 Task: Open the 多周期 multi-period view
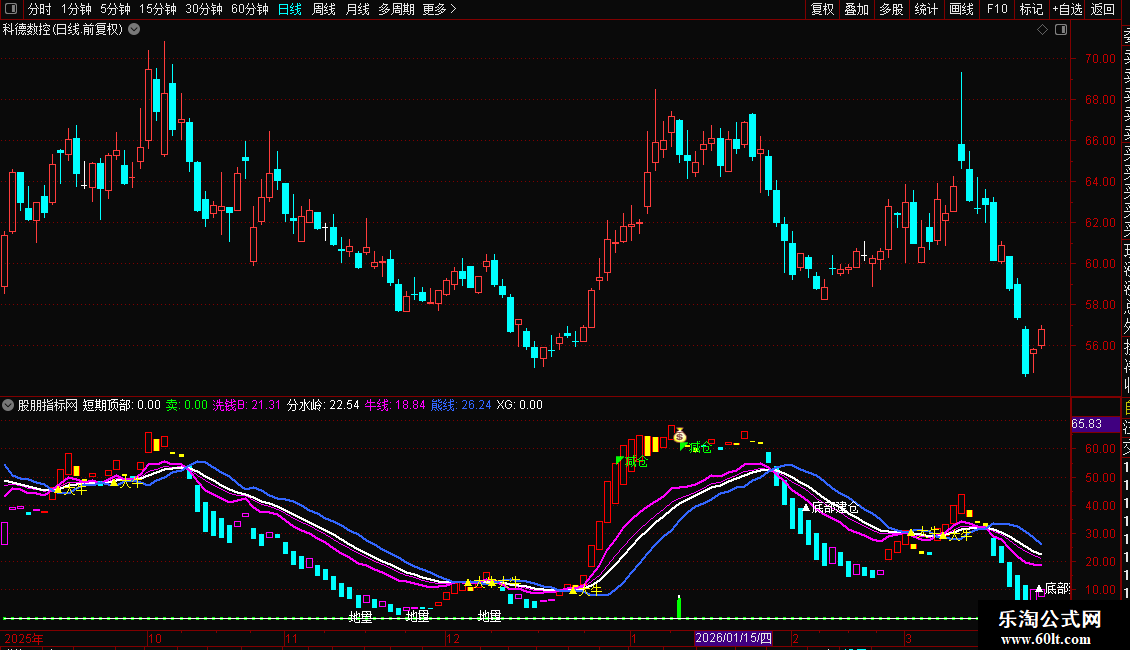click(396, 9)
